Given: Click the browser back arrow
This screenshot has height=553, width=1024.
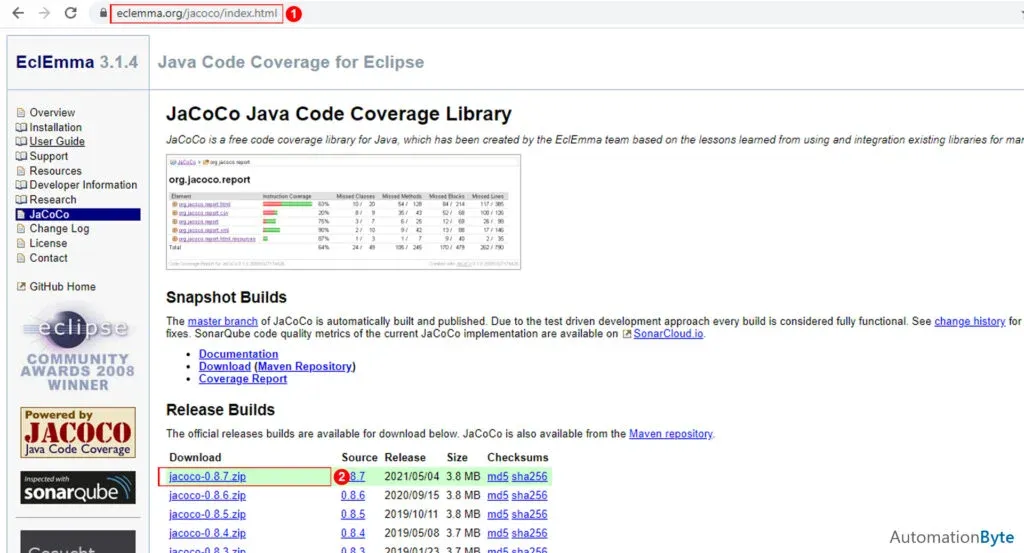Looking at the screenshot, I should [x=18, y=14].
